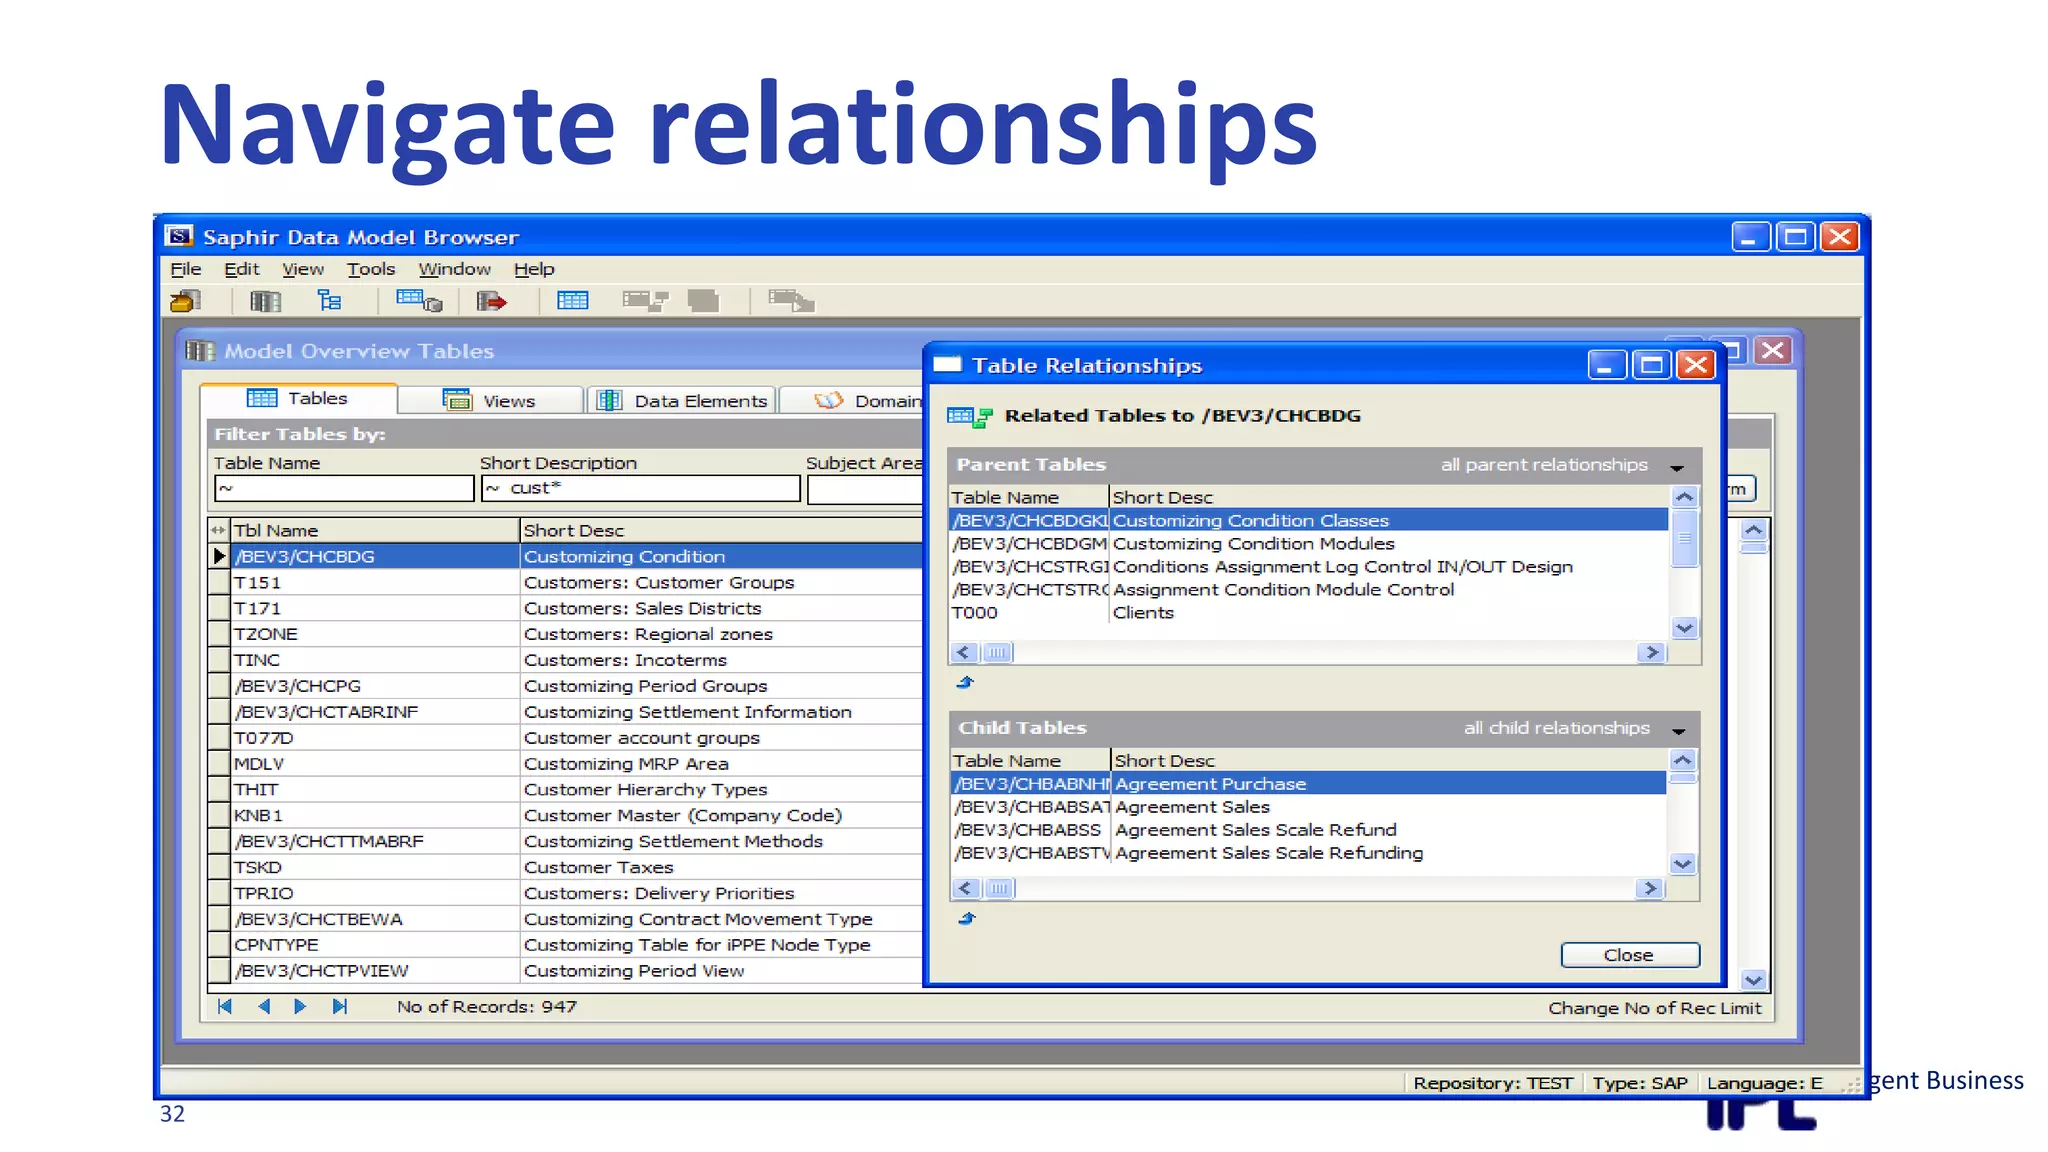Click the Related Tables header icon
The height and width of the screenshot is (1152, 2048).
click(969, 416)
